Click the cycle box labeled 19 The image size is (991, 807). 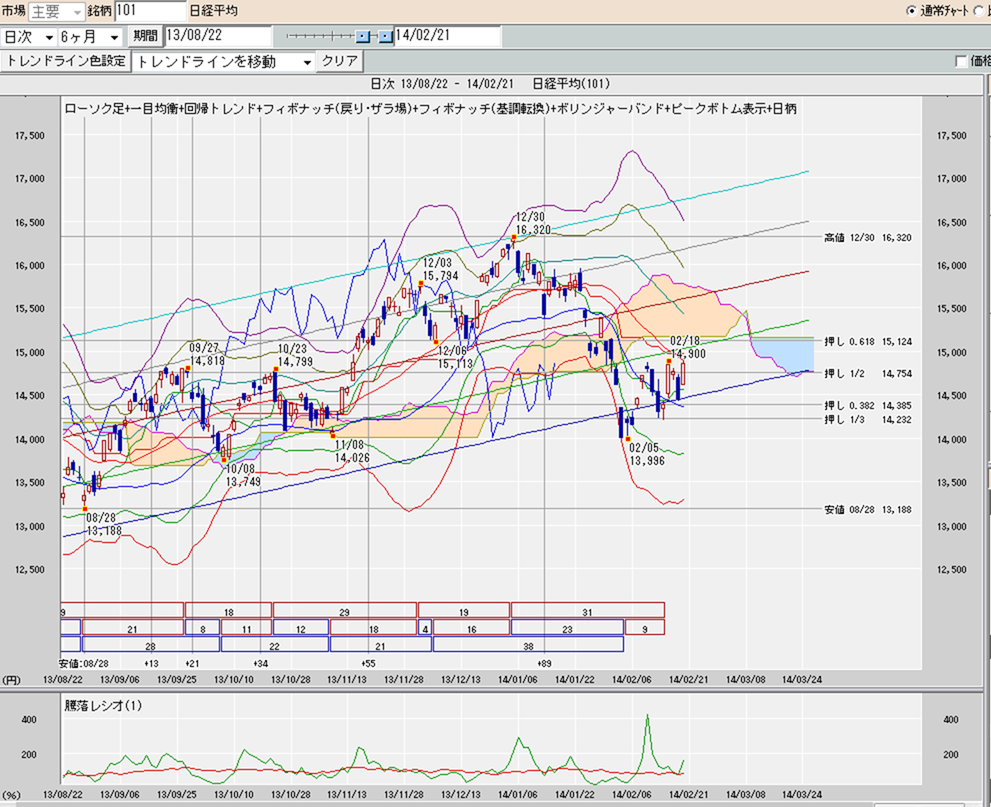(463, 610)
